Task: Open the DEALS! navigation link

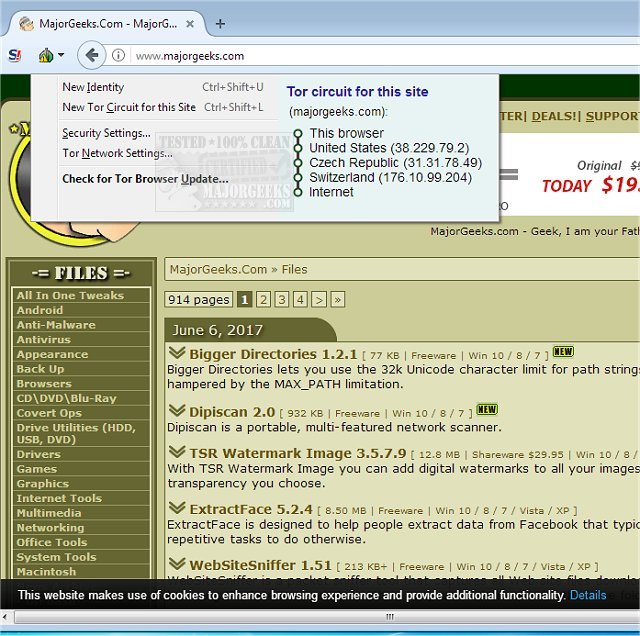Action: coord(554,116)
